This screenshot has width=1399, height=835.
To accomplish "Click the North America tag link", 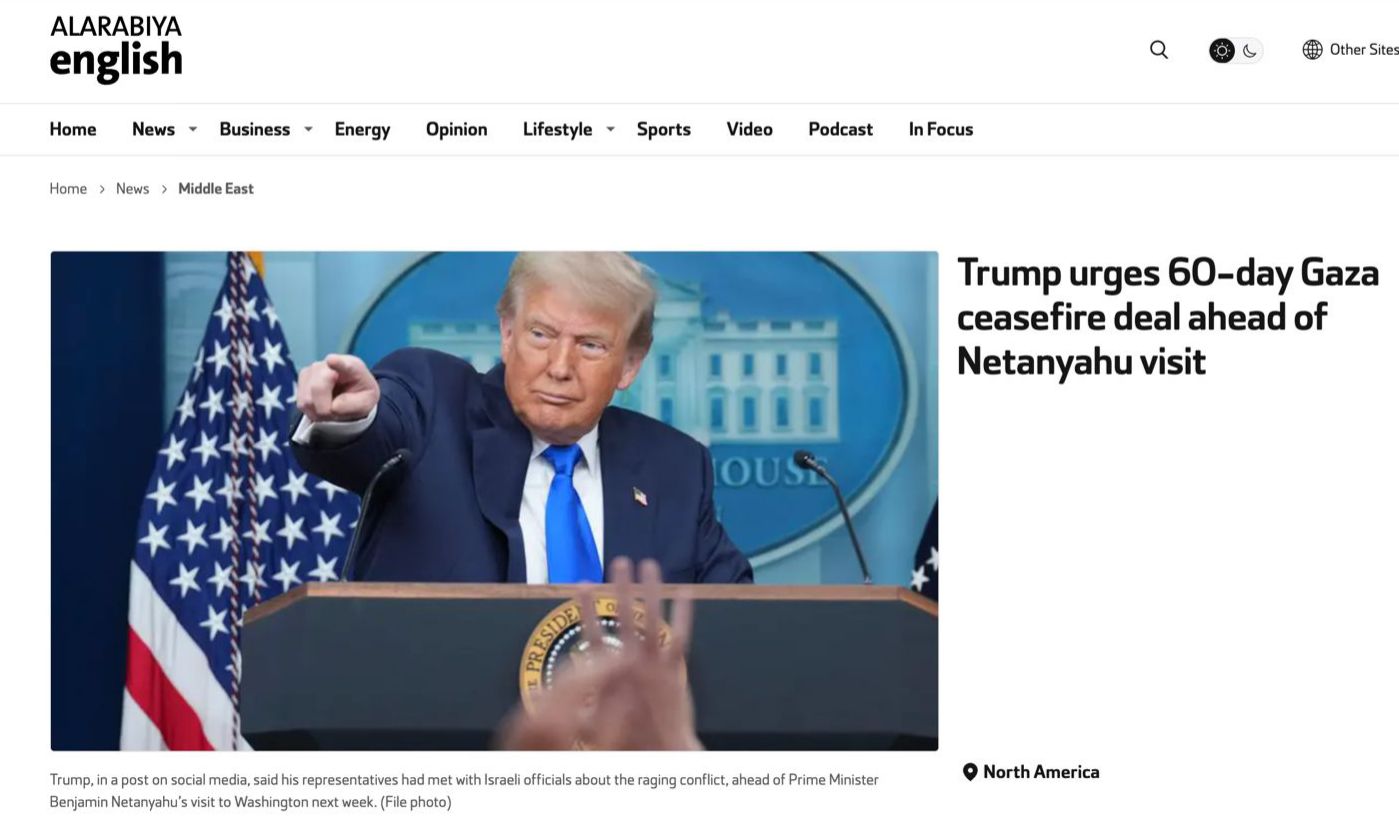I will [1041, 772].
